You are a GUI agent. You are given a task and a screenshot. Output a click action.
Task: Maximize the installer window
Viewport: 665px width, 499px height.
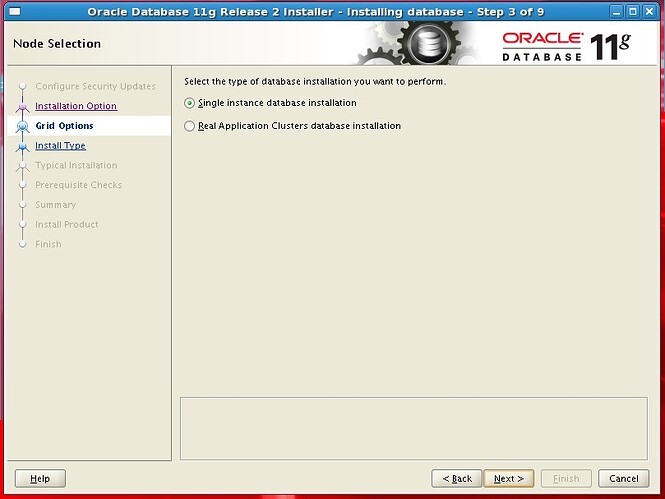pyautogui.click(x=633, y=11)
